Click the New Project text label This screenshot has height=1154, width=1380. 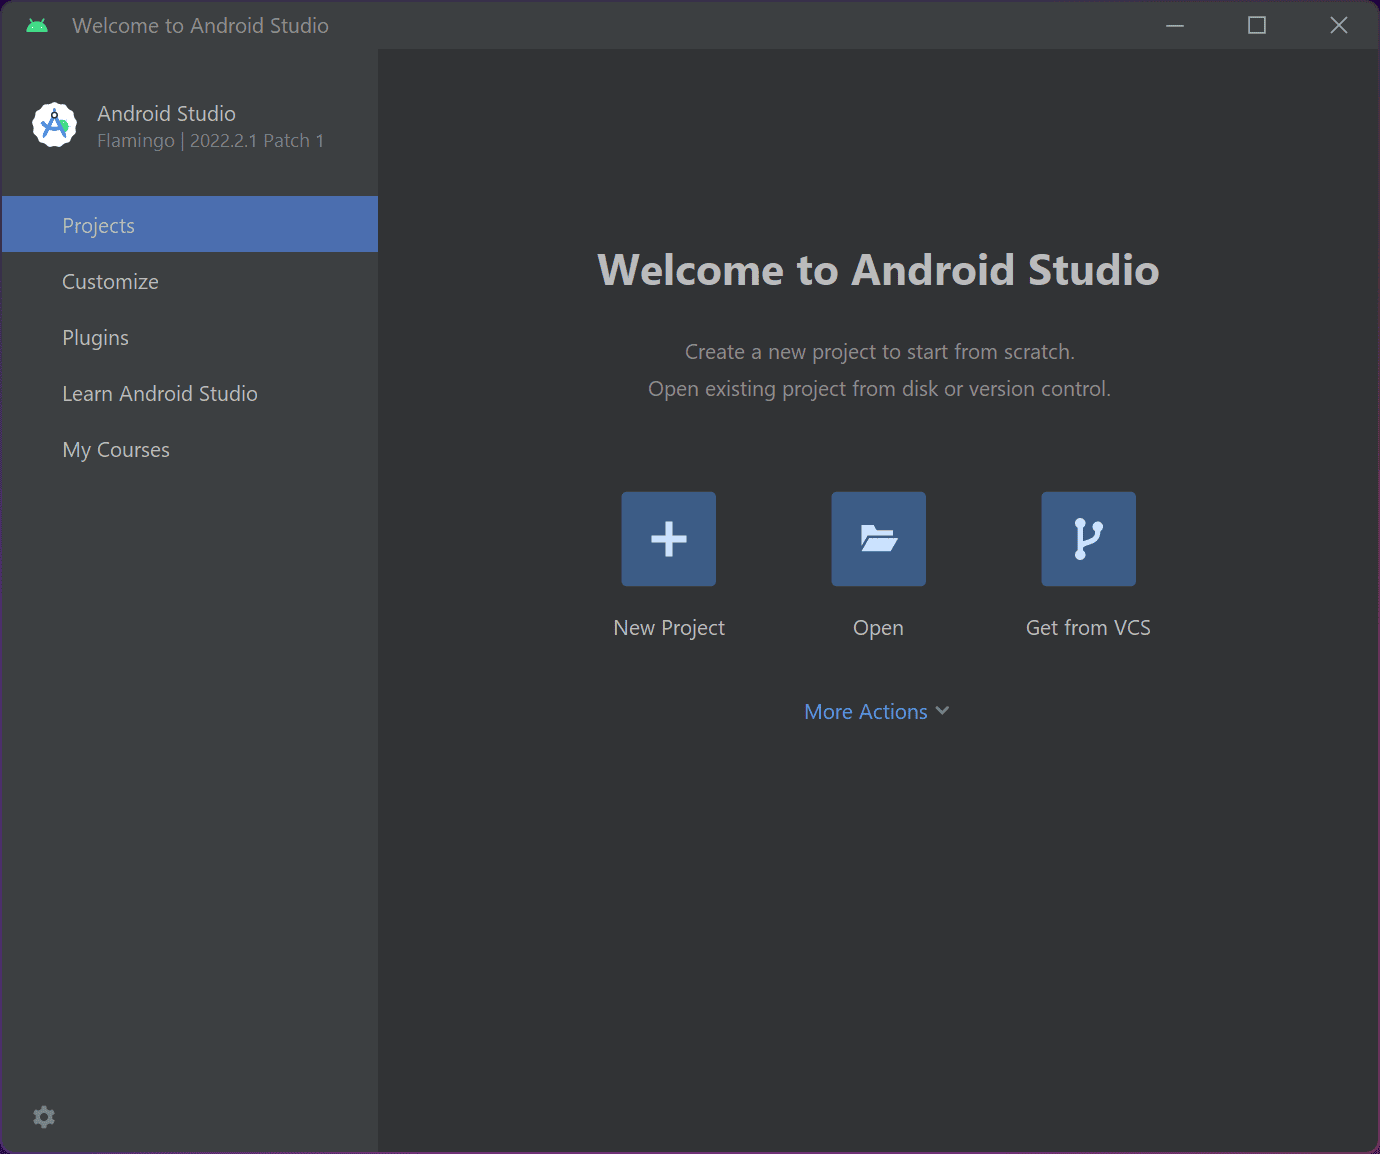669,628
